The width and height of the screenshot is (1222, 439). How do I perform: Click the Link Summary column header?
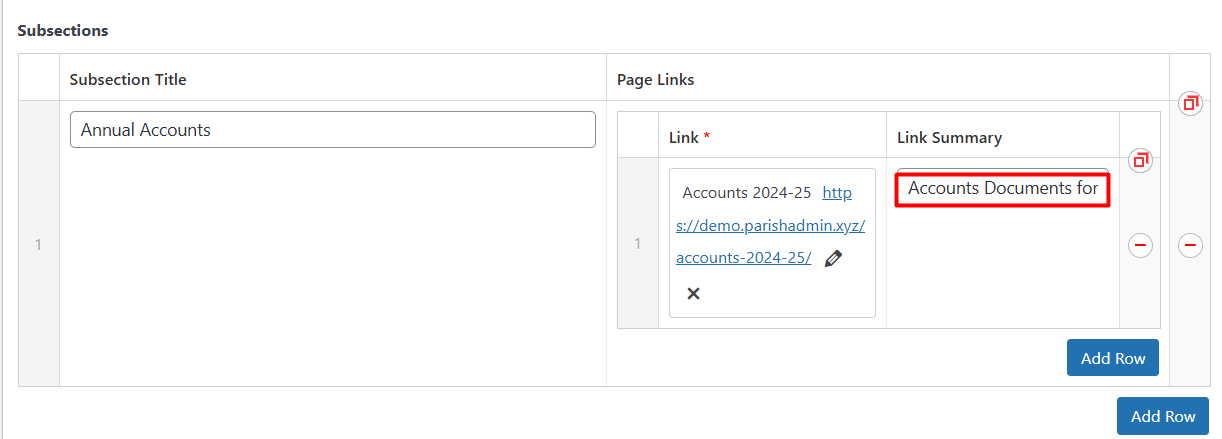(x=949, y=137)
